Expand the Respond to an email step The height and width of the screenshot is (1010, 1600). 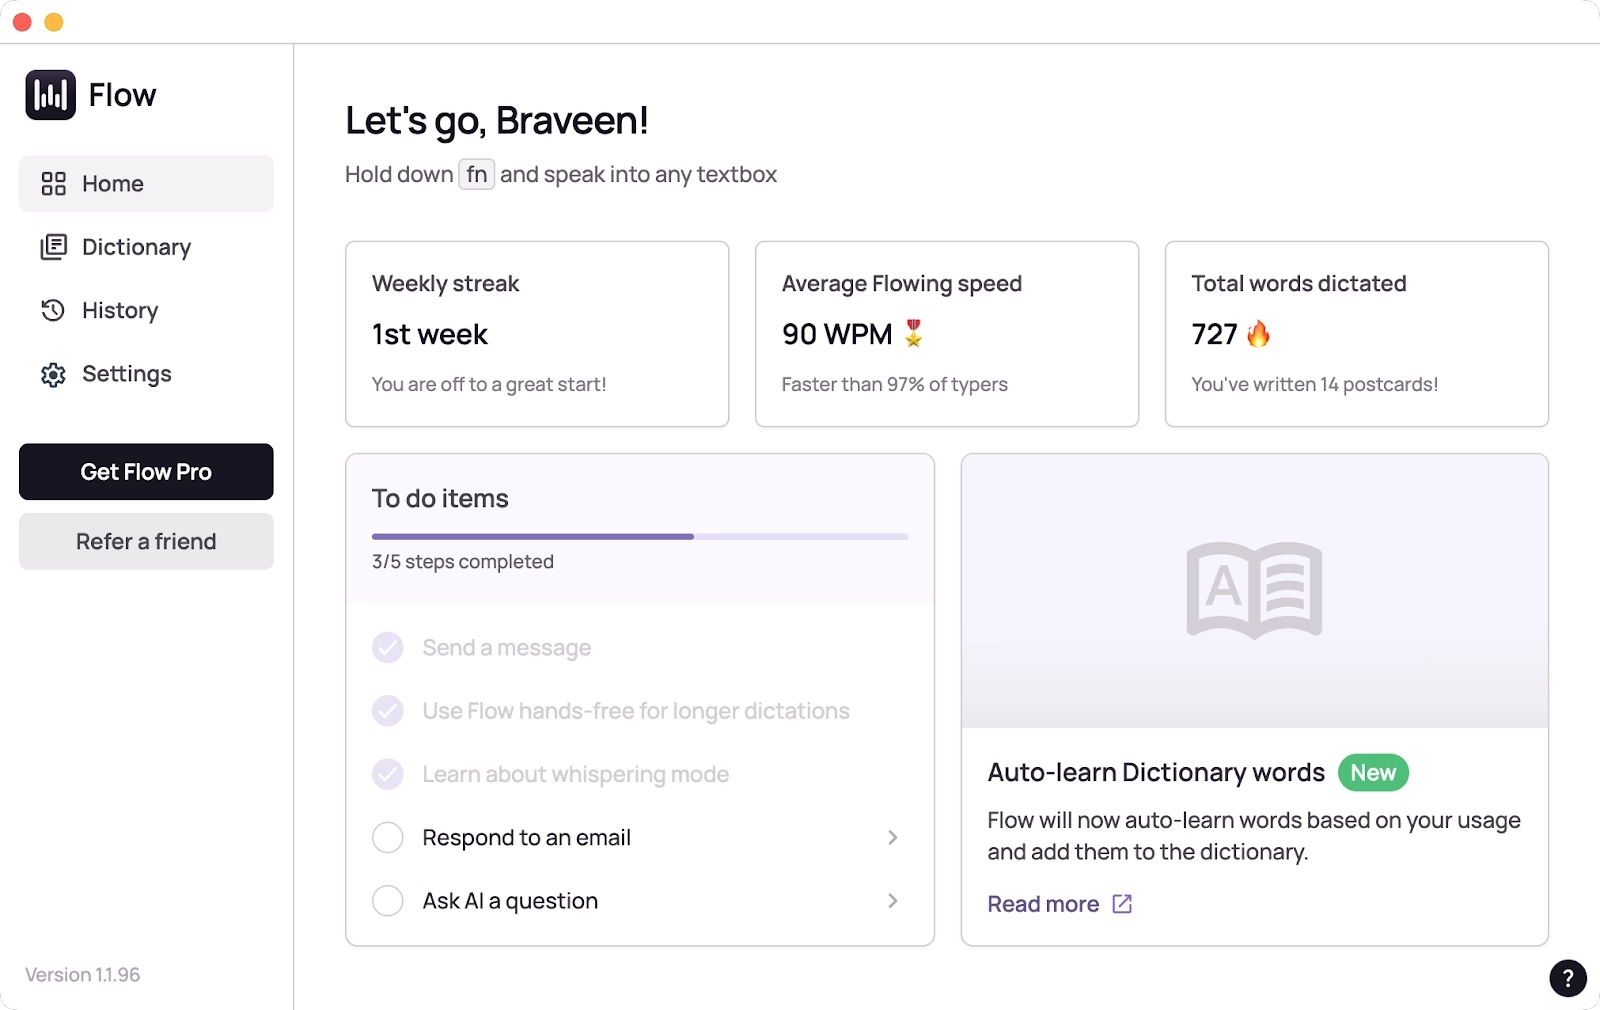[893, 837]
